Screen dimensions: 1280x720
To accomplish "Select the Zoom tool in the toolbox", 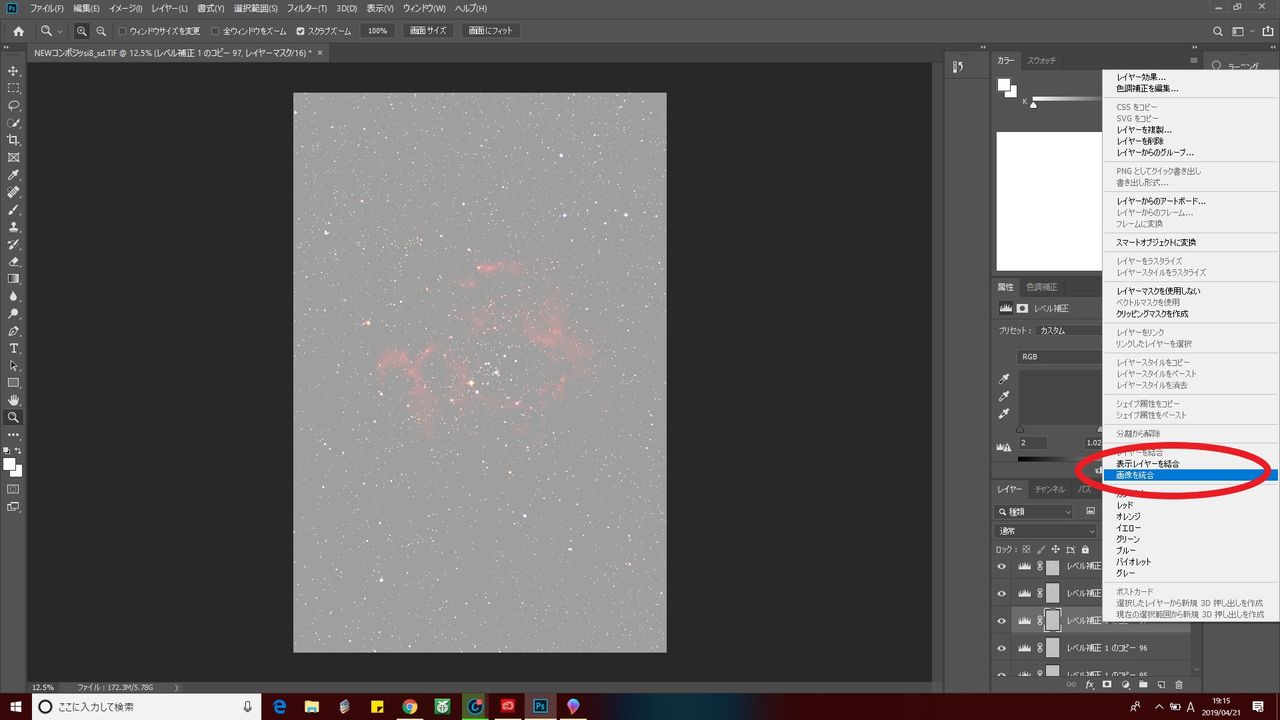I will (14, 417).
